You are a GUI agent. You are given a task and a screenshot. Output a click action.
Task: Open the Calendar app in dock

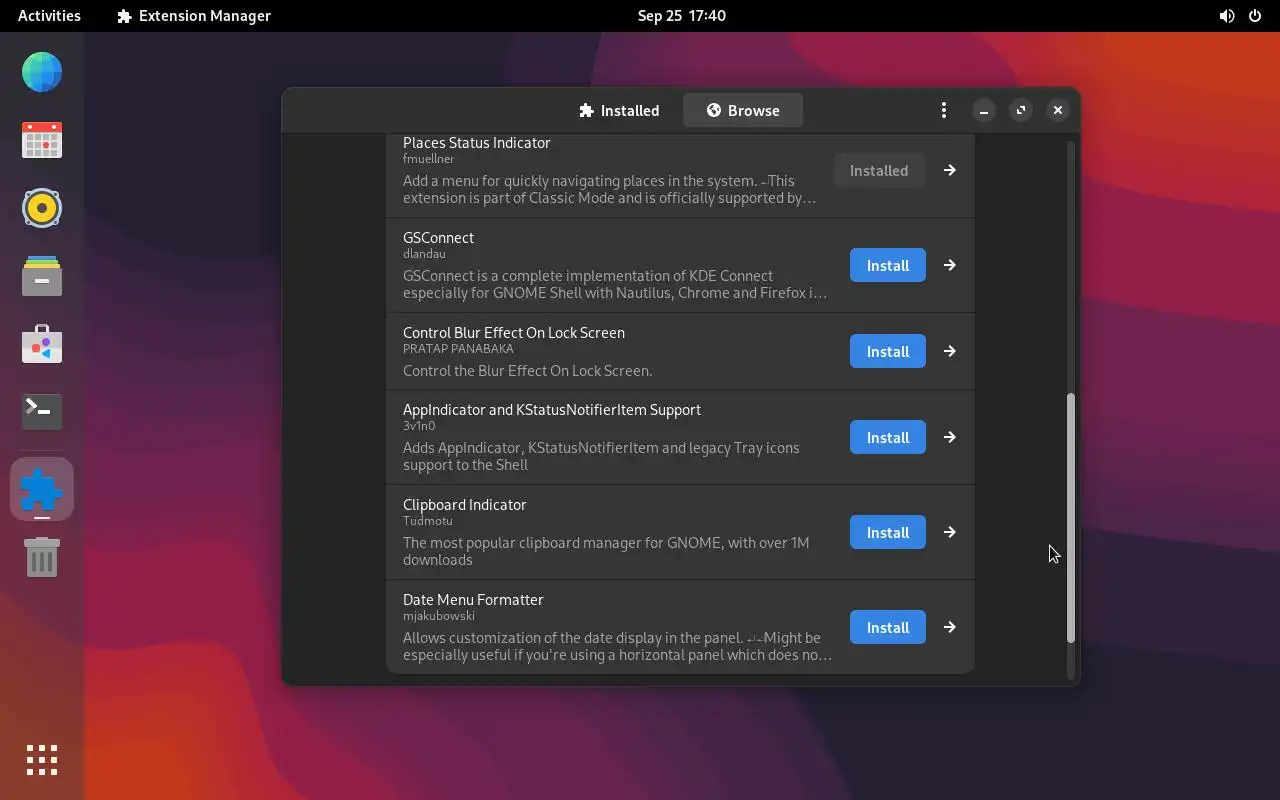pos(42,140)
